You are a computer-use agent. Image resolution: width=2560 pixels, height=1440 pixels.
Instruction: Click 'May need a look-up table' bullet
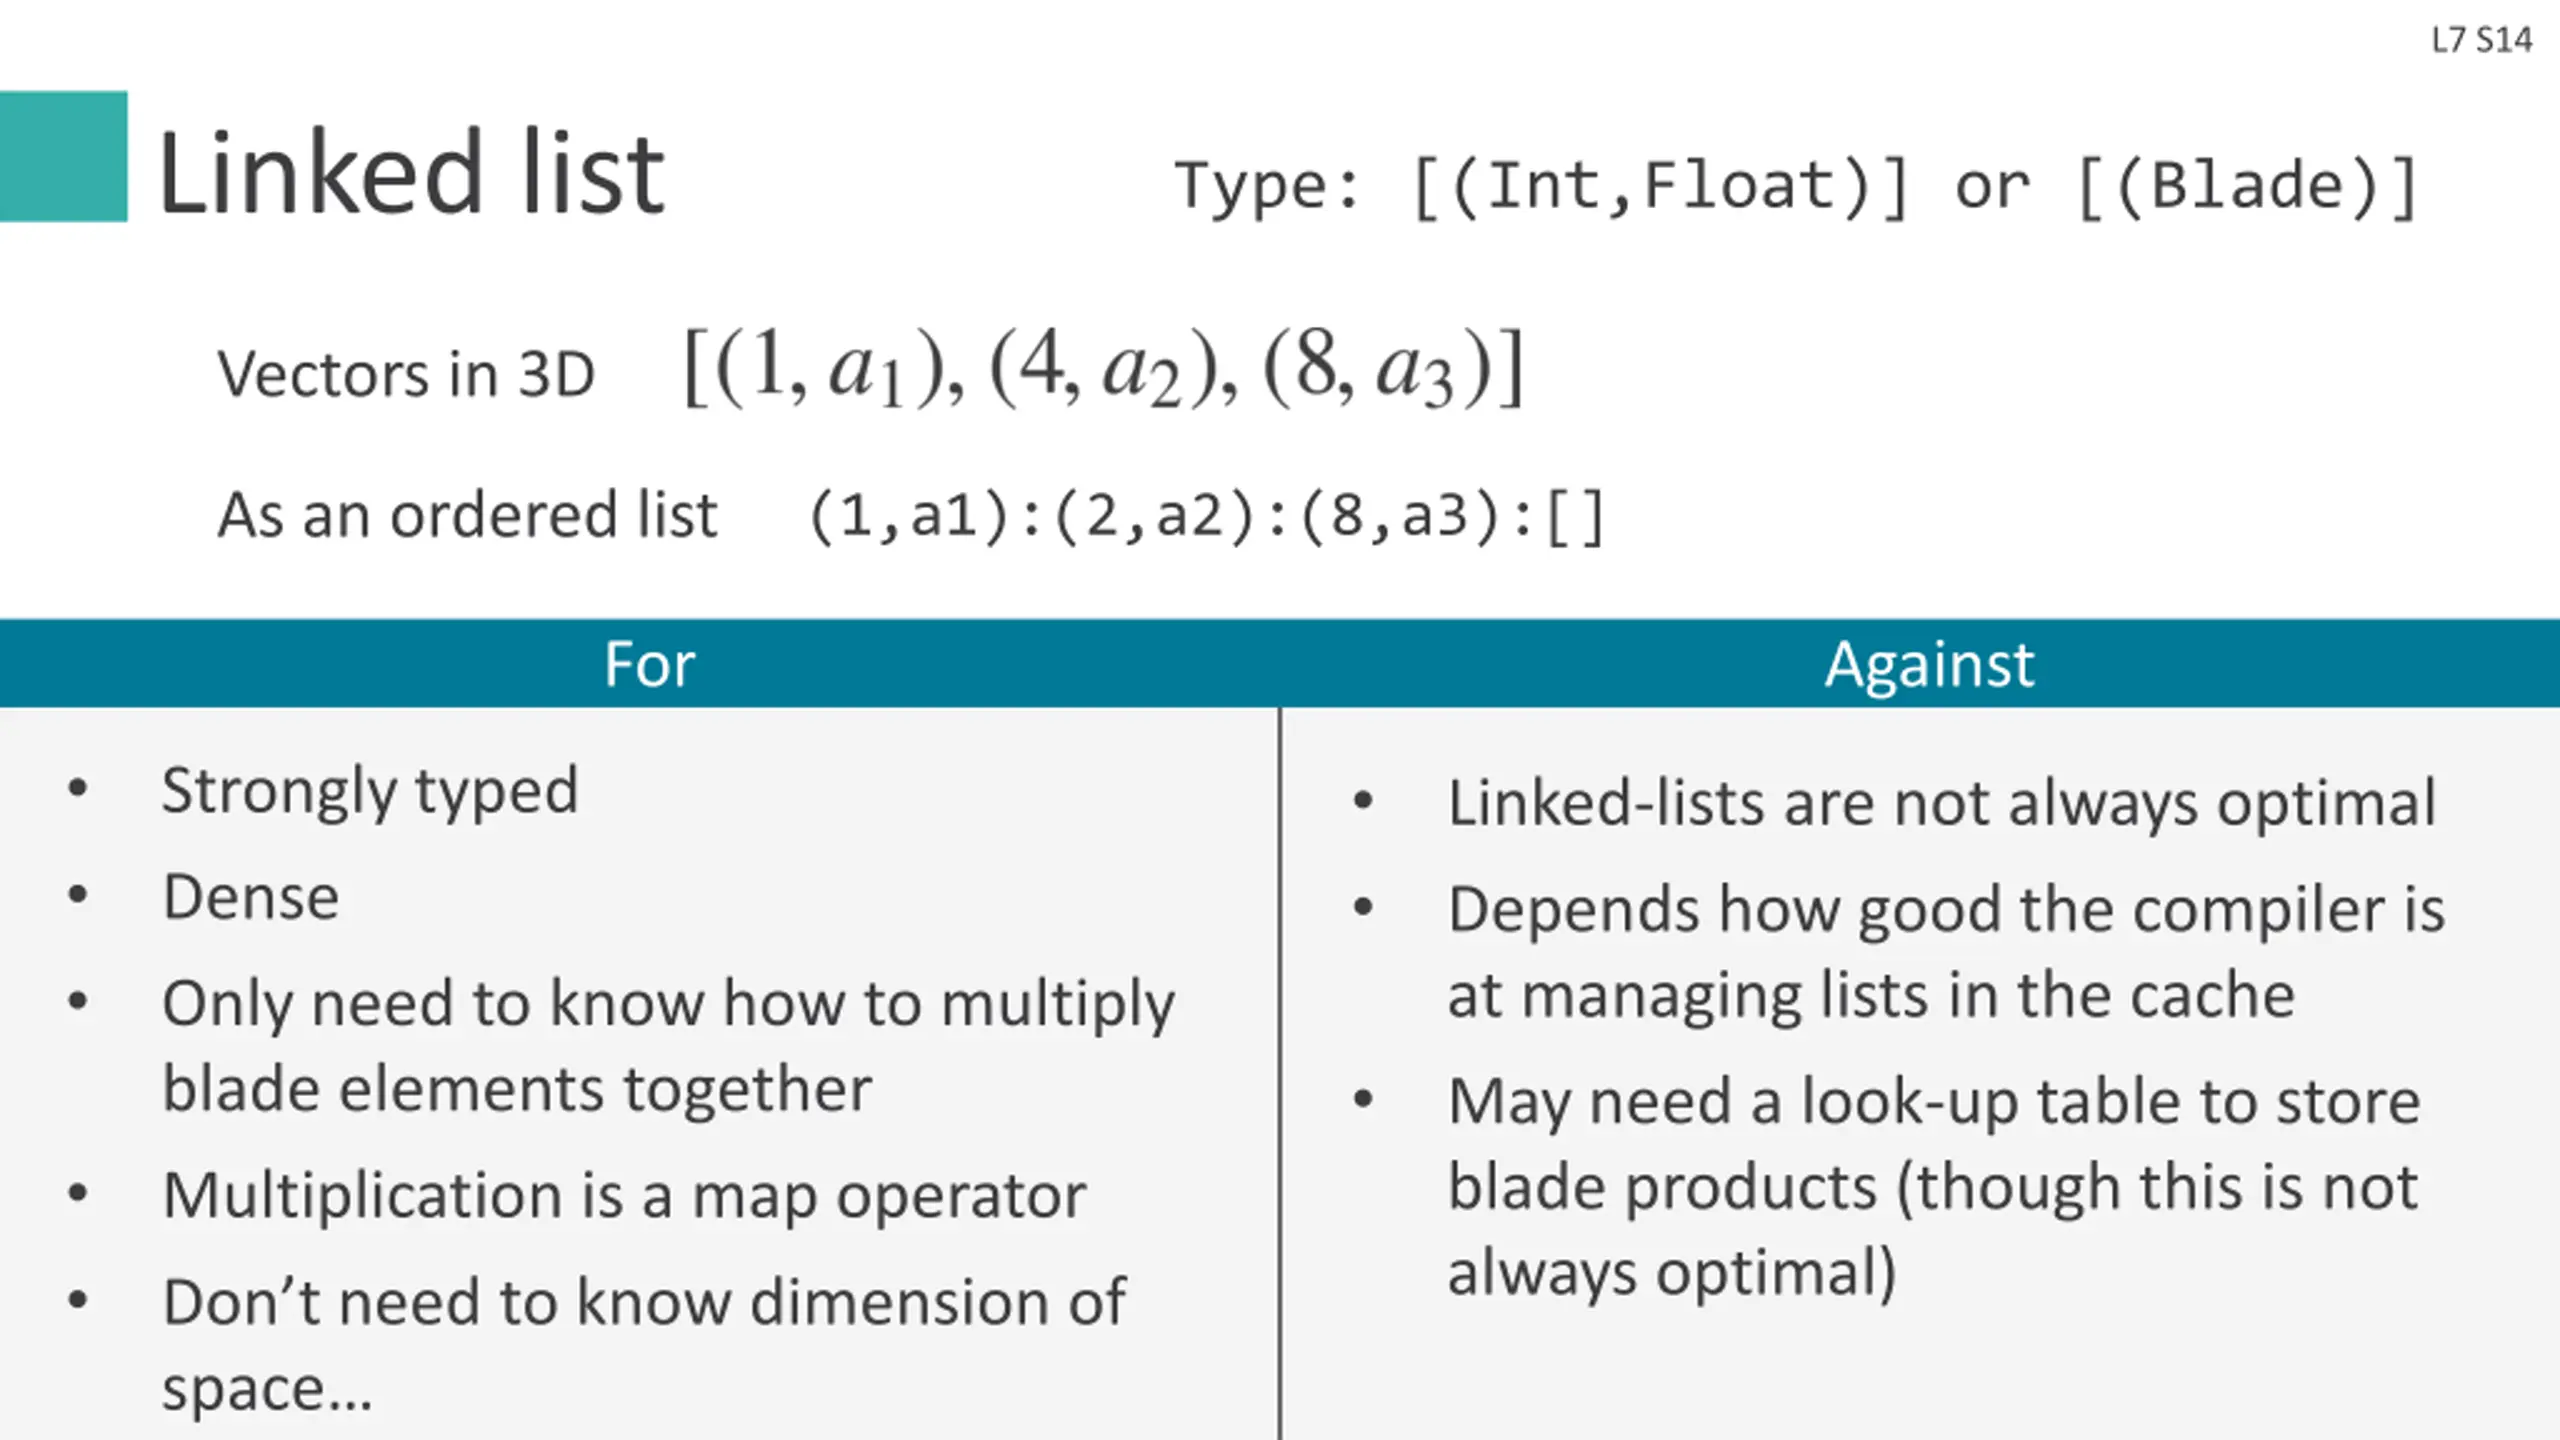point(1934,1102)
